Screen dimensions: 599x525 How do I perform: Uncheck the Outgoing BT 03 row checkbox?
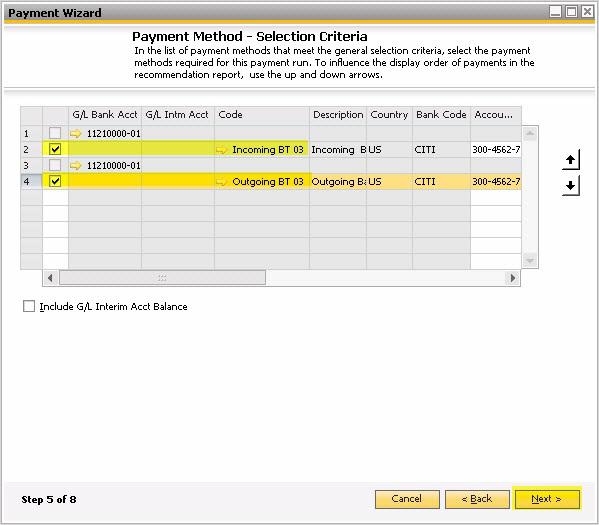[55, 181]
